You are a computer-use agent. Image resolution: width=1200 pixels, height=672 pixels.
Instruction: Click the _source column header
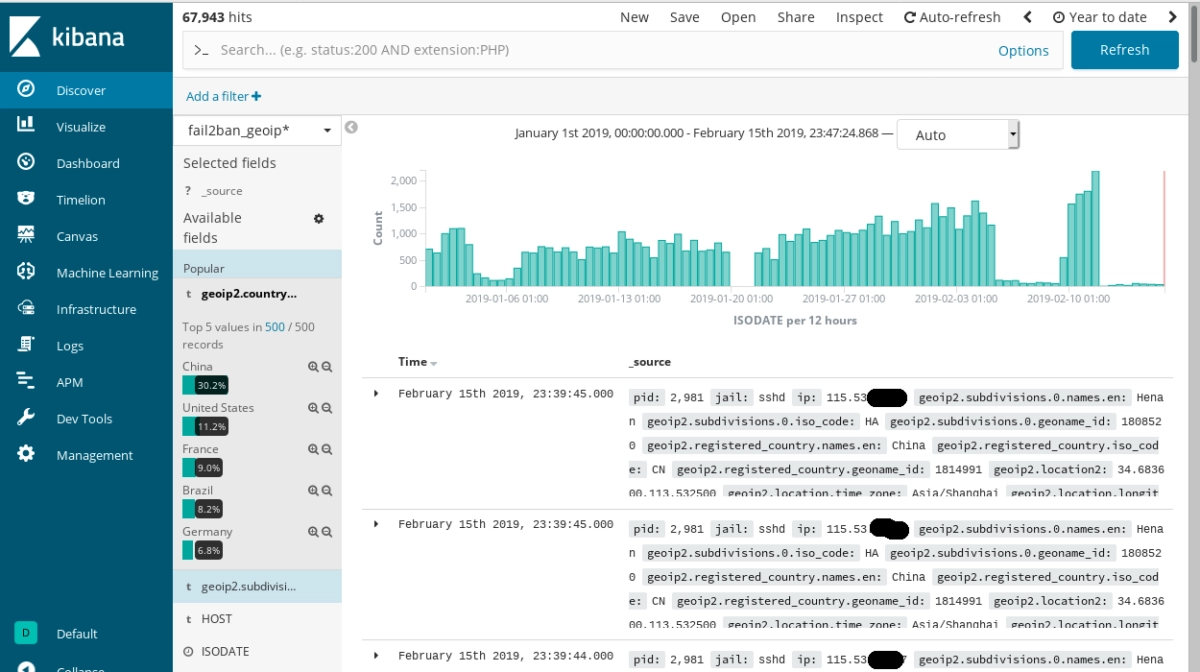pos(649,362)
